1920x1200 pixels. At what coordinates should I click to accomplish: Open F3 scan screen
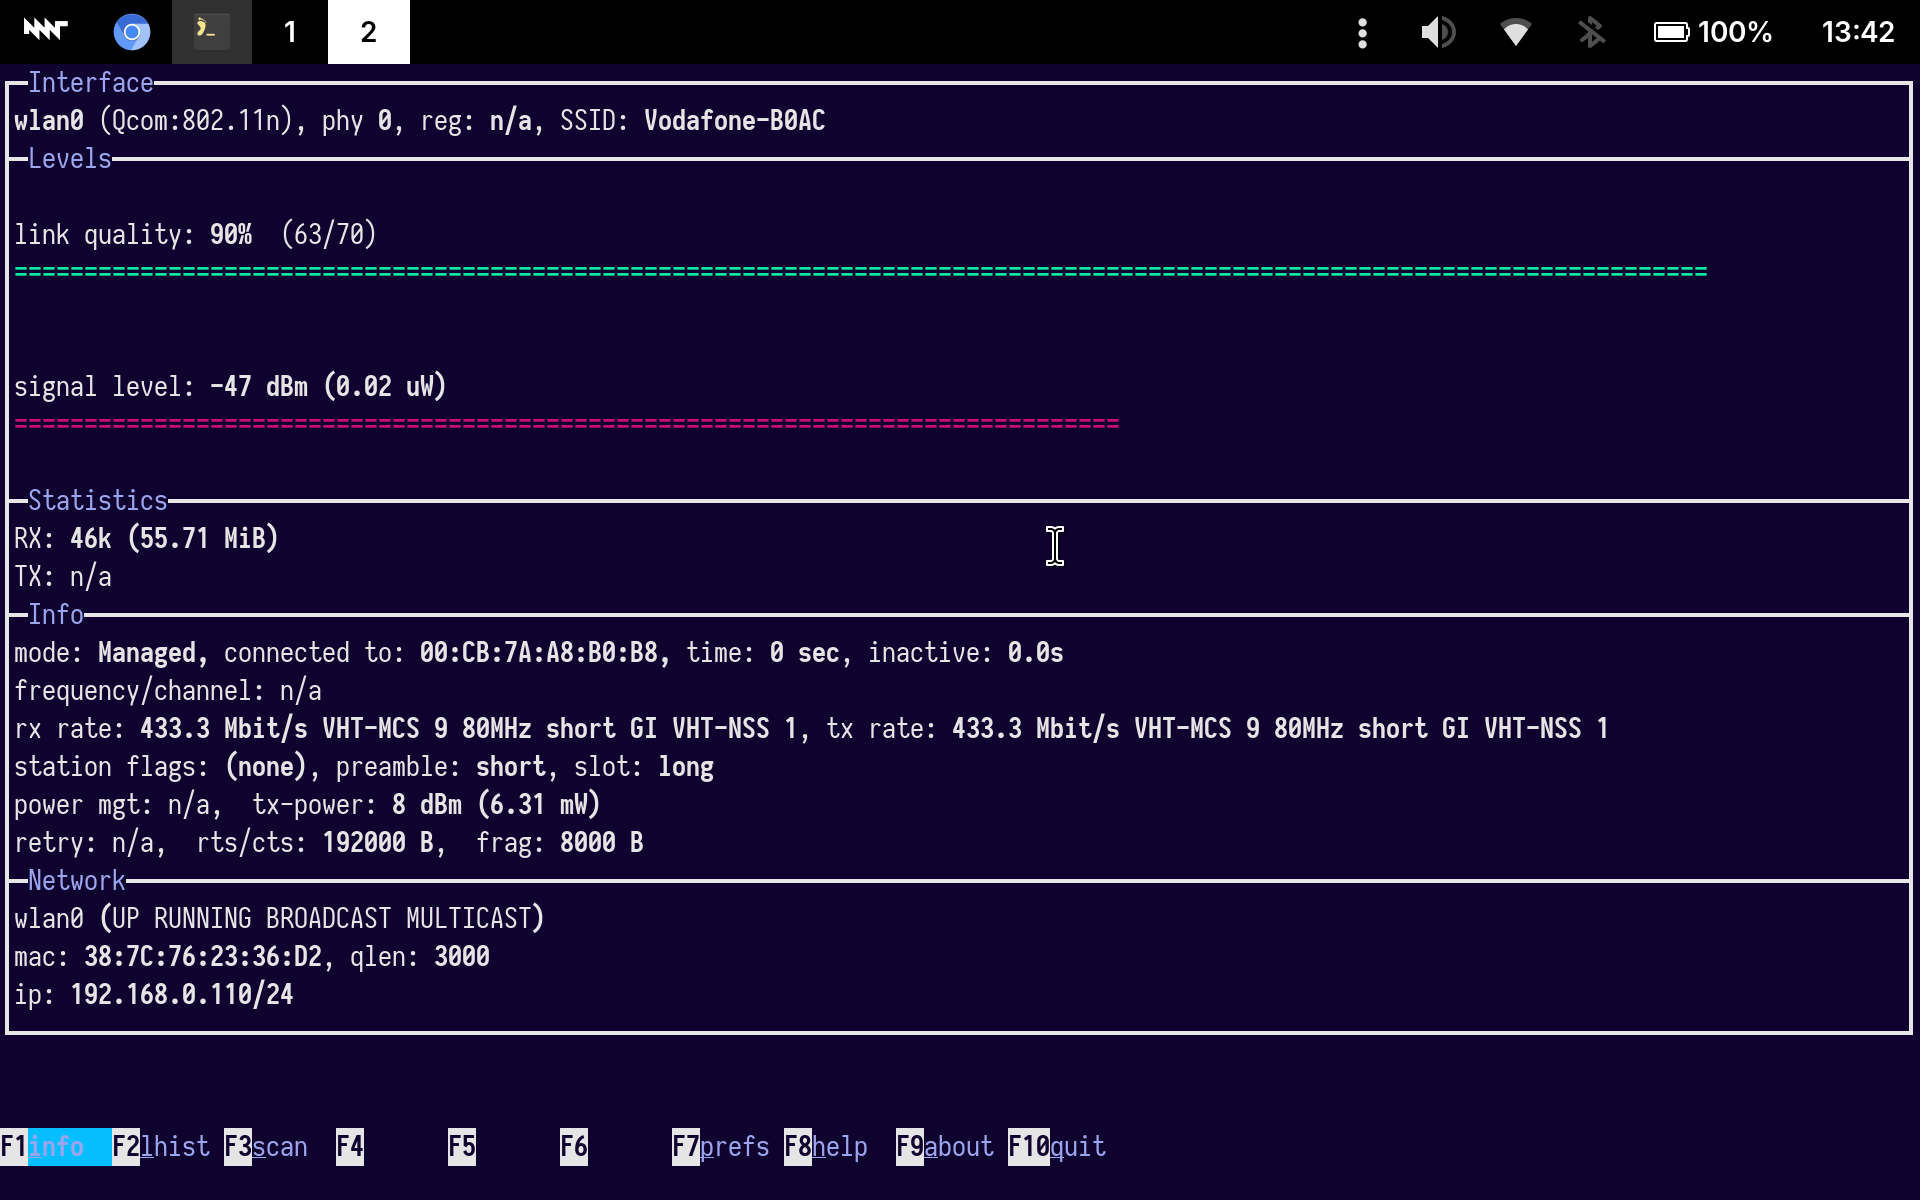pos(266,1146)
